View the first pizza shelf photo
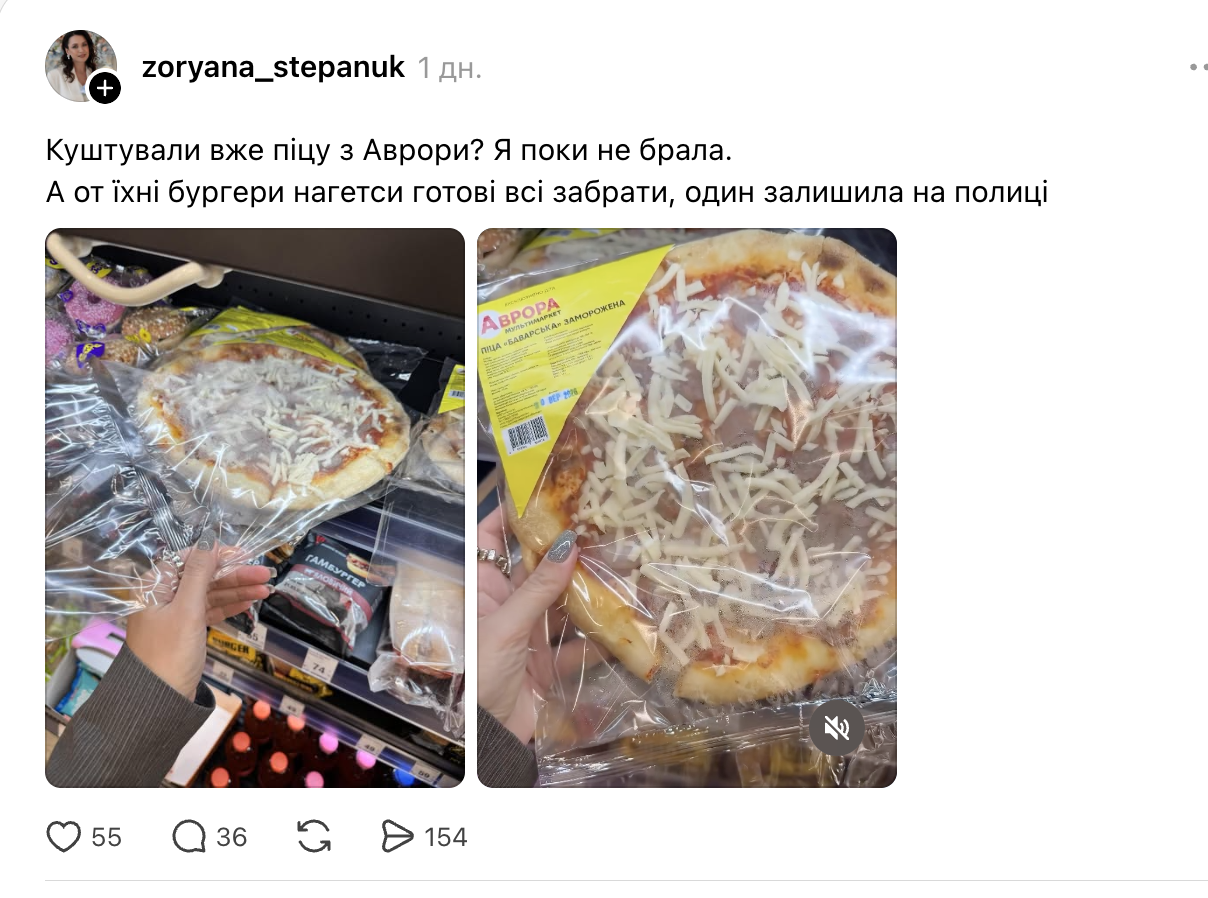This screenshot has width=1208, height=898. [x=255, y=508]
